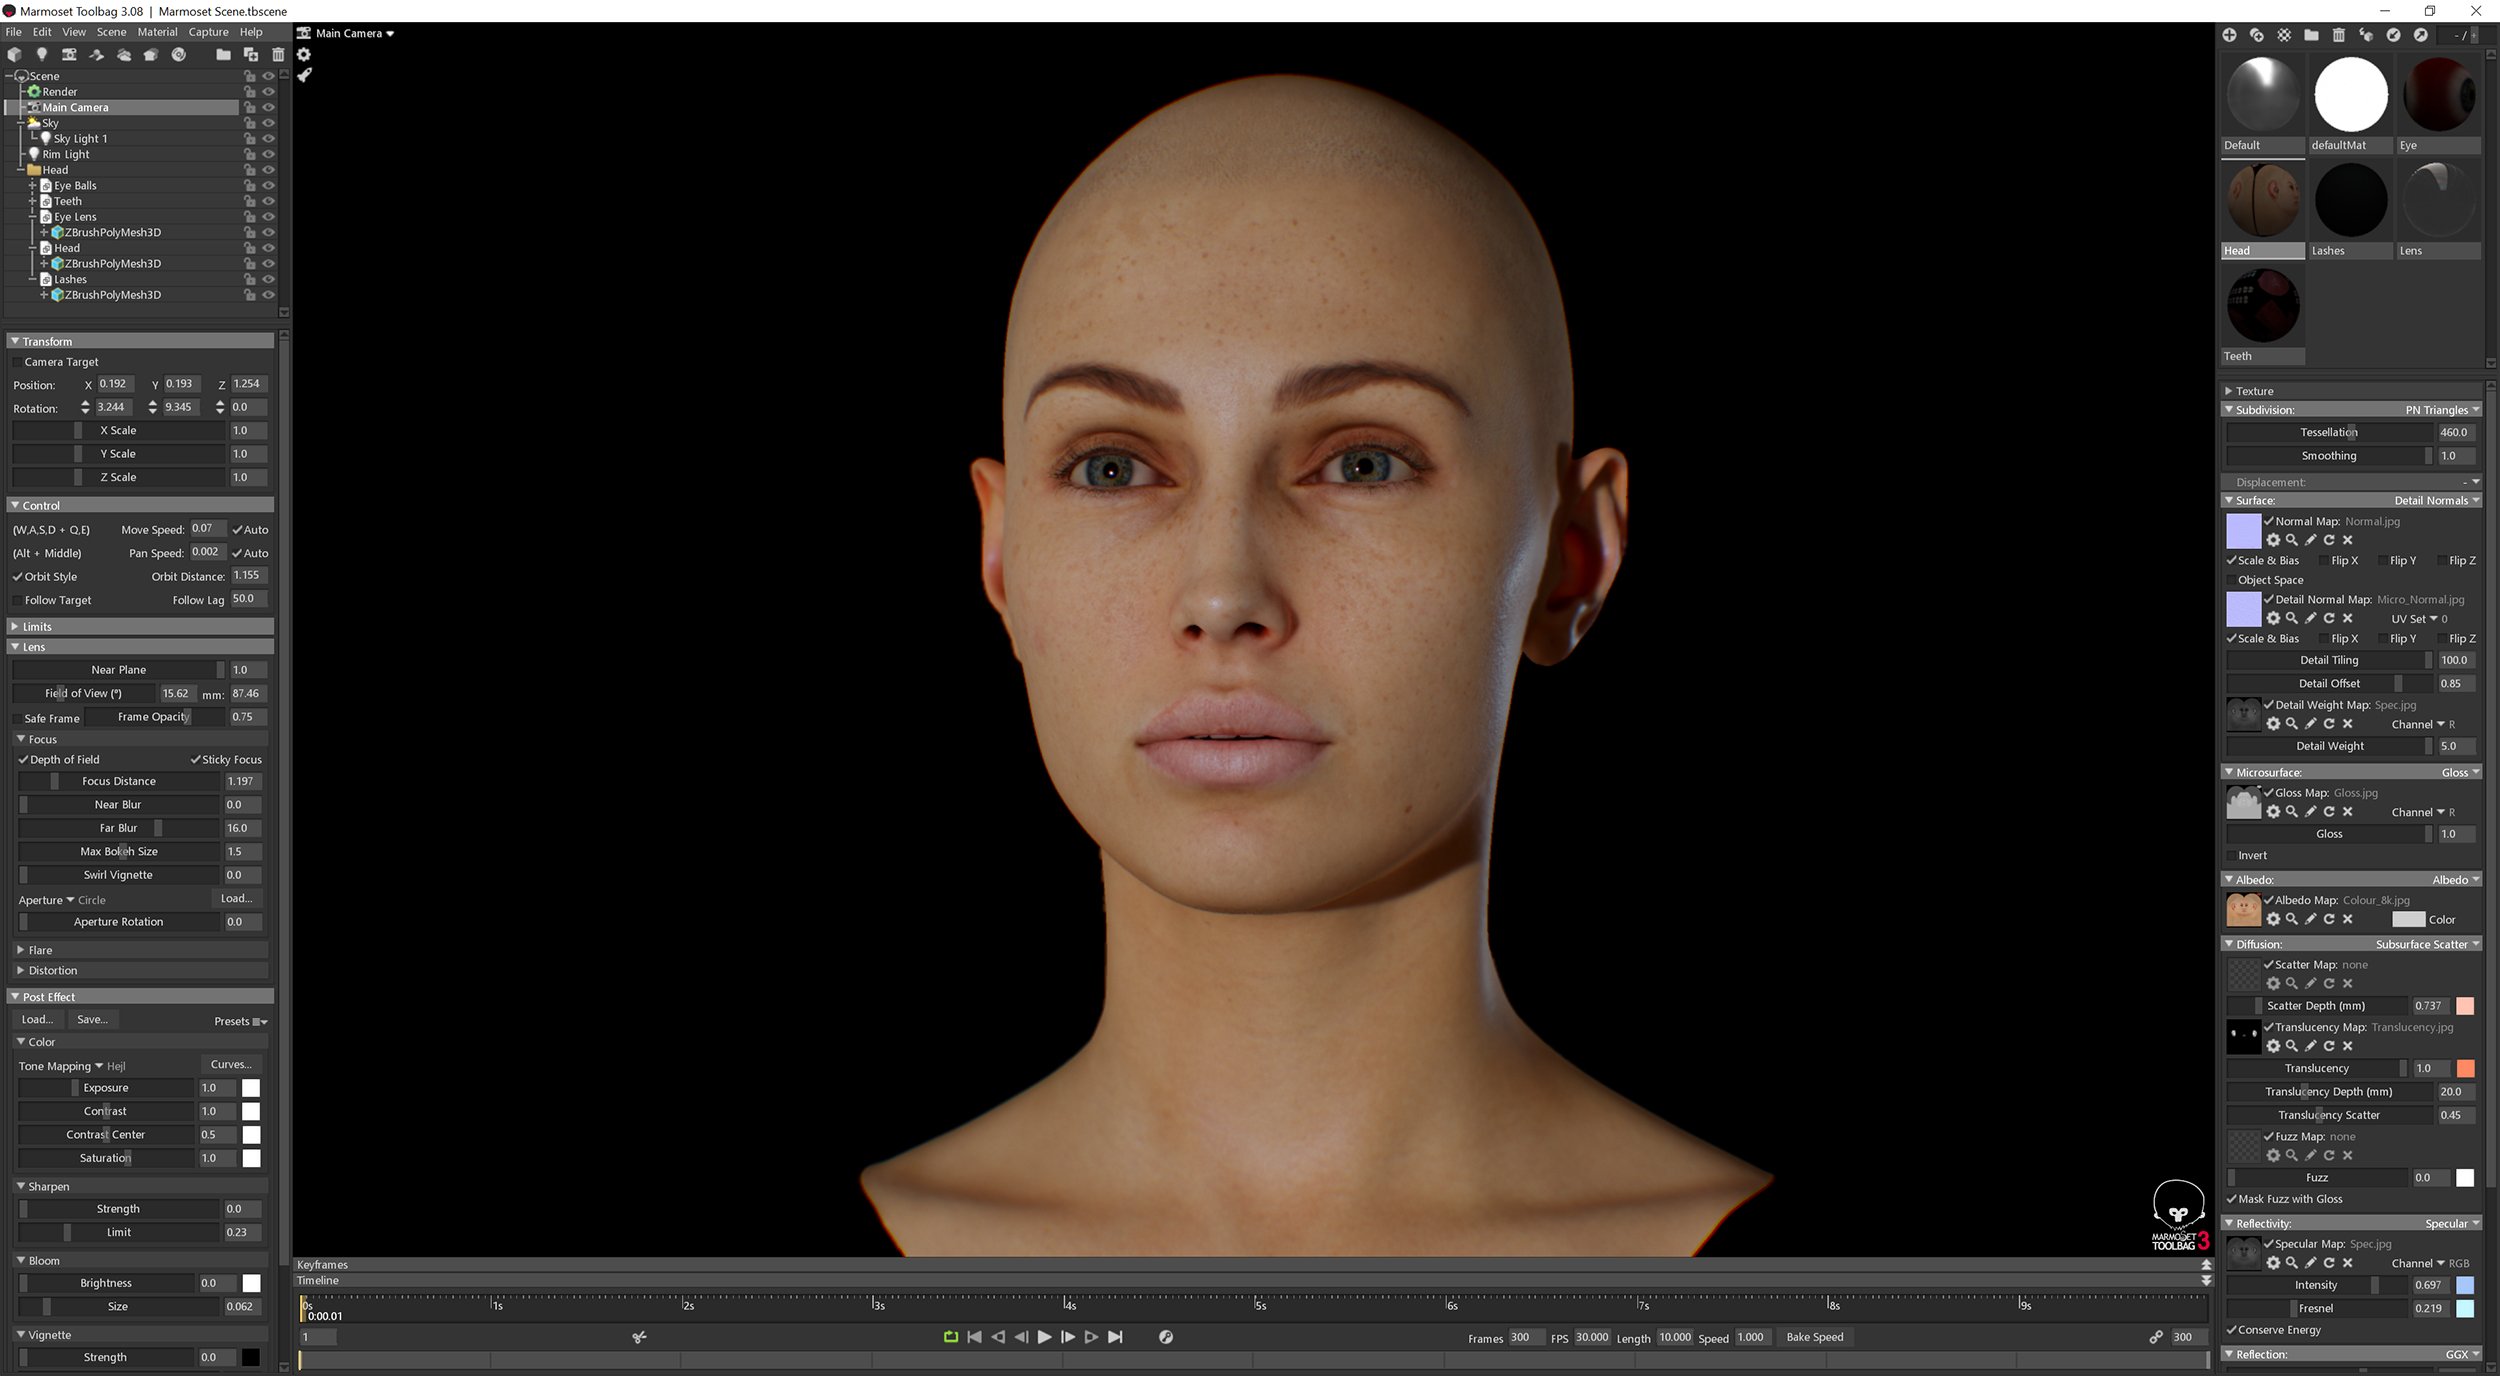
Task: Create a new material with the plus icon
Action: tap(2231, 35)
